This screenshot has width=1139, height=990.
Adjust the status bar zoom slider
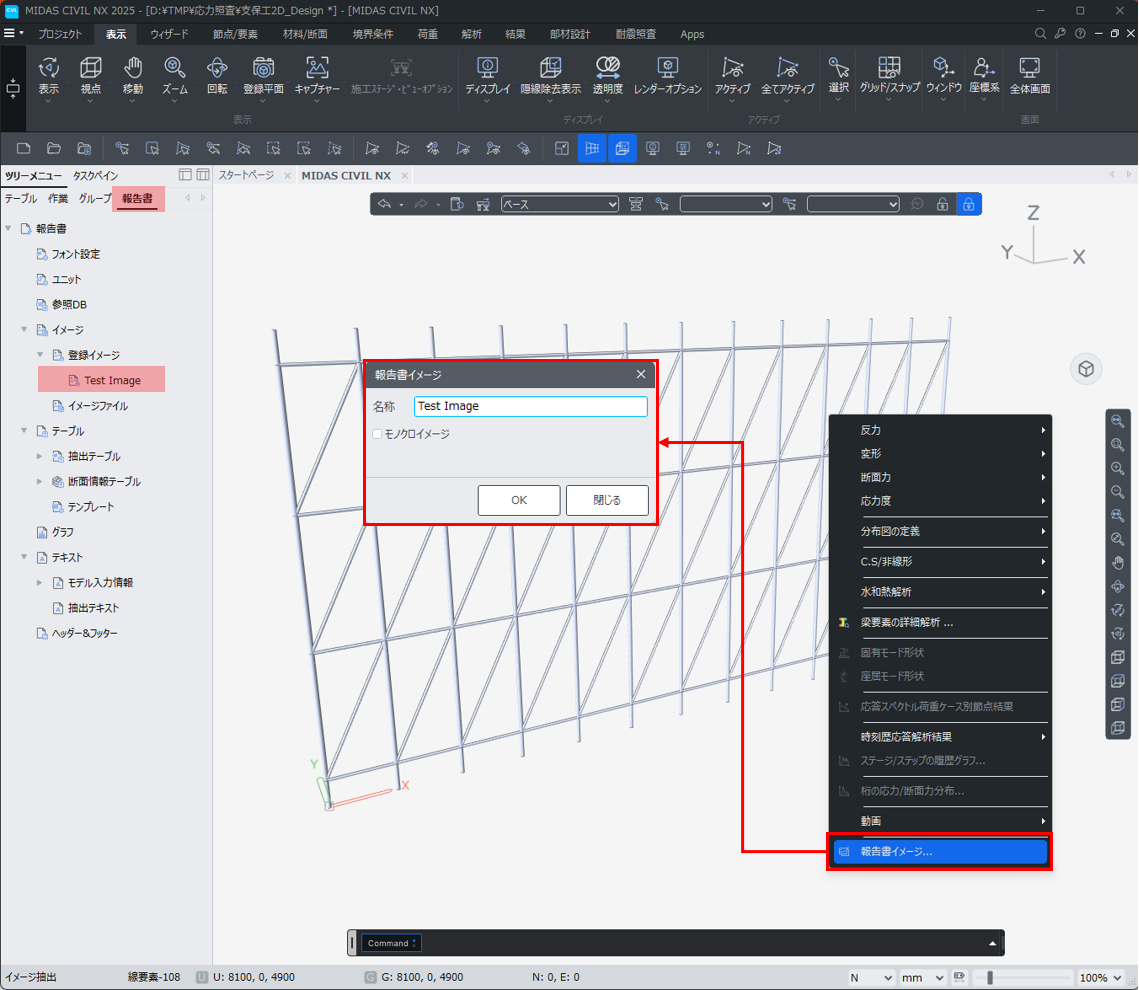click(989, 978)
